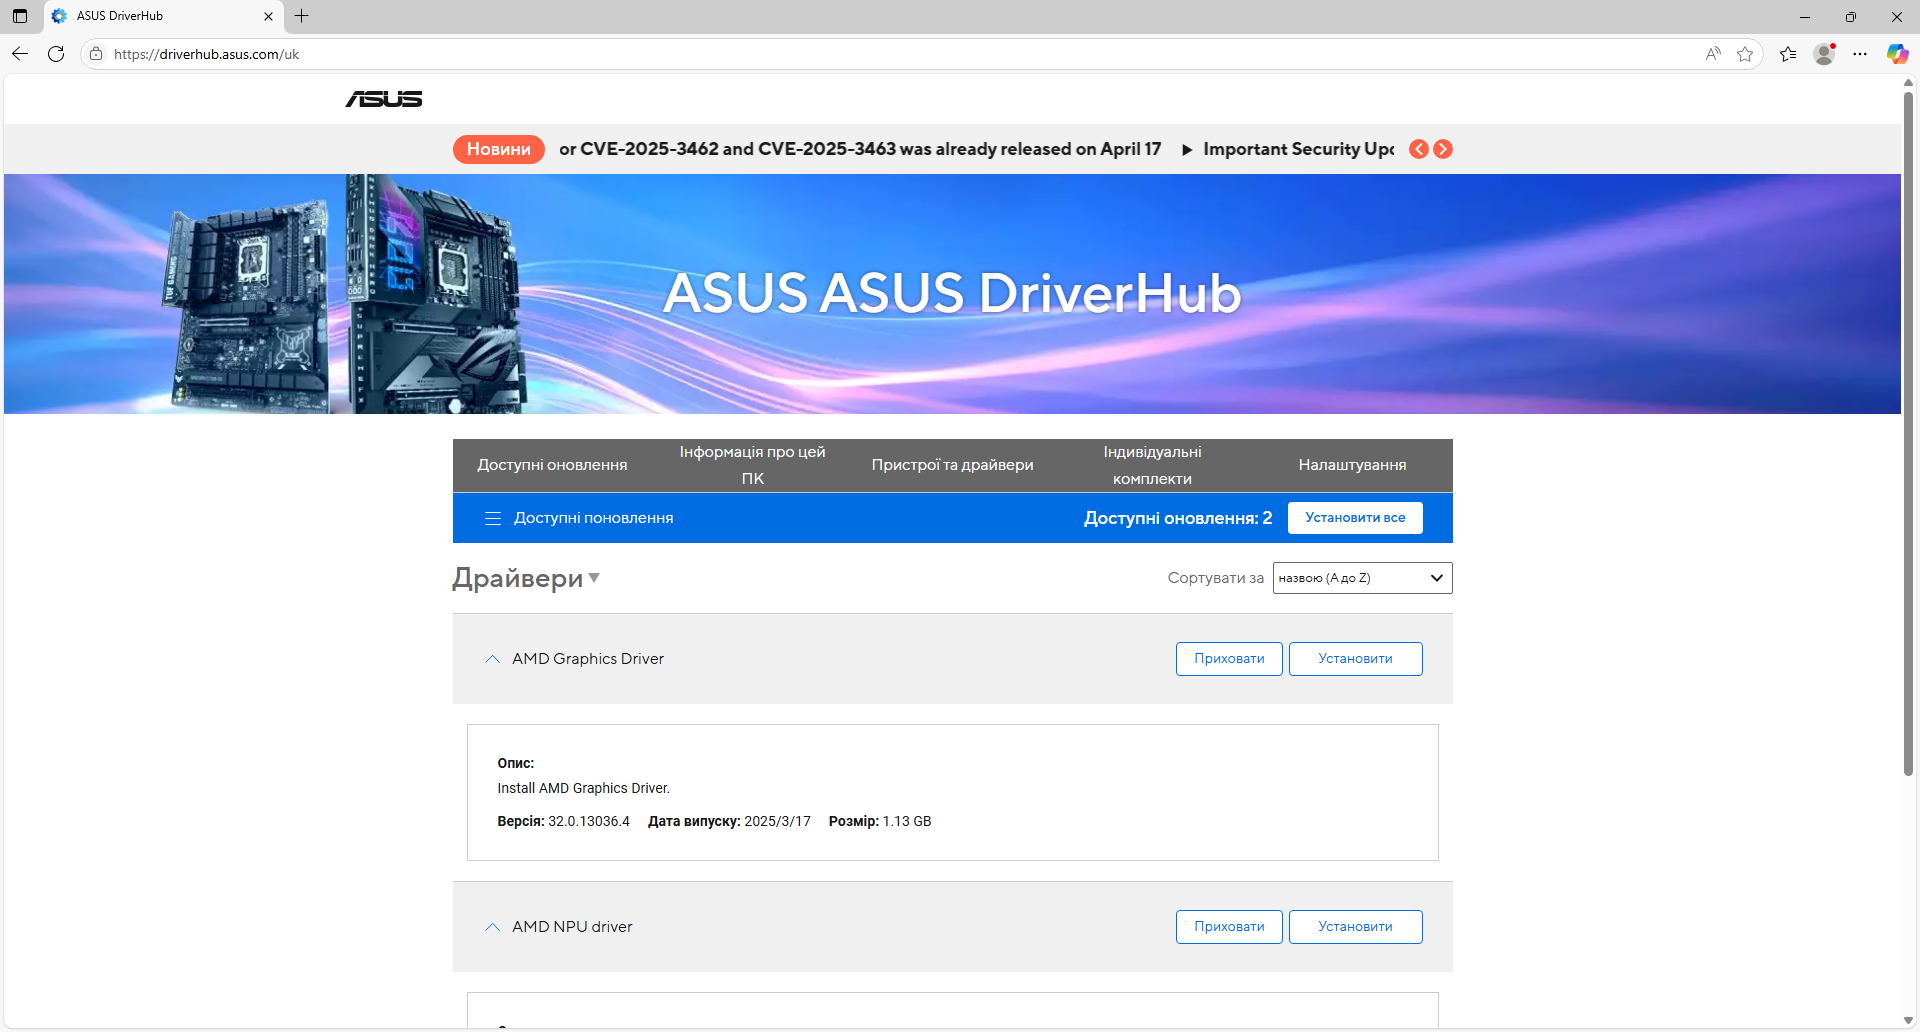Open a new browser tab
This screenshot has width=1920, height=1032.
pyautogui.click(x=301, y=16)
